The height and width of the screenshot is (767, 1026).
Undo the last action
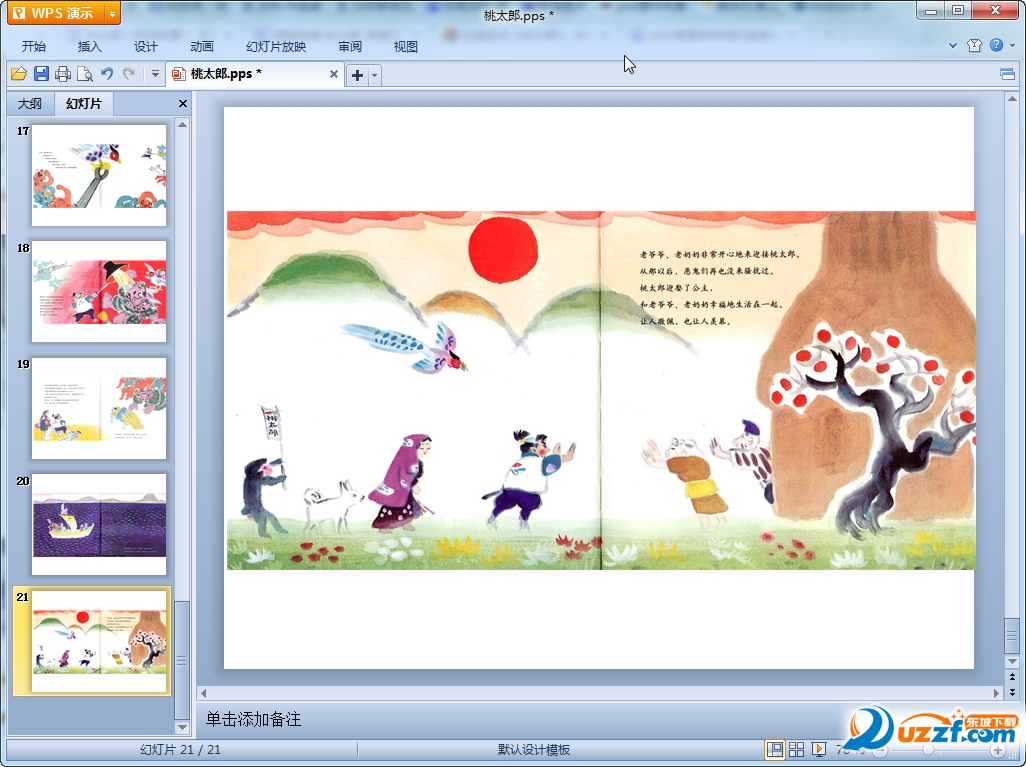(x=107, y=74)
